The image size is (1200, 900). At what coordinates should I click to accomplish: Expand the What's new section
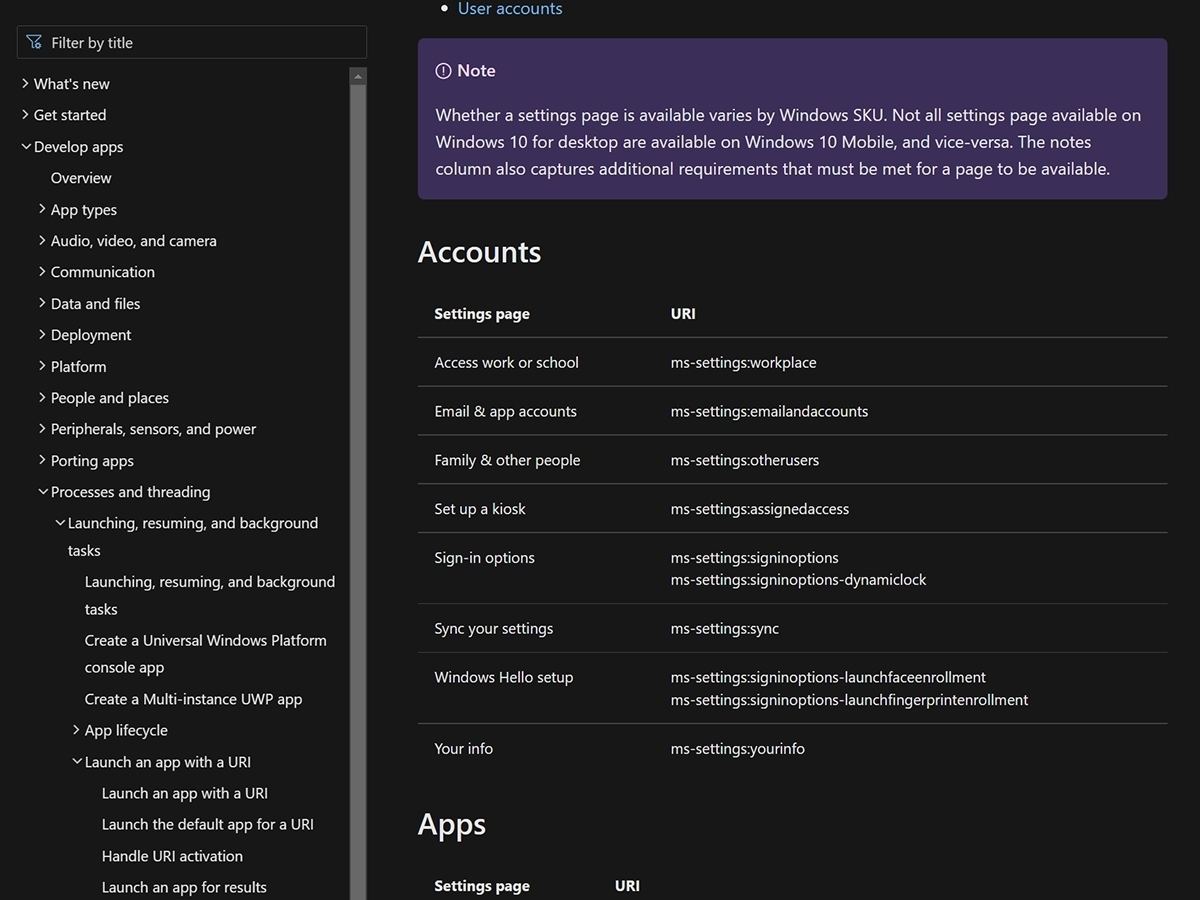tap(25, 84)
